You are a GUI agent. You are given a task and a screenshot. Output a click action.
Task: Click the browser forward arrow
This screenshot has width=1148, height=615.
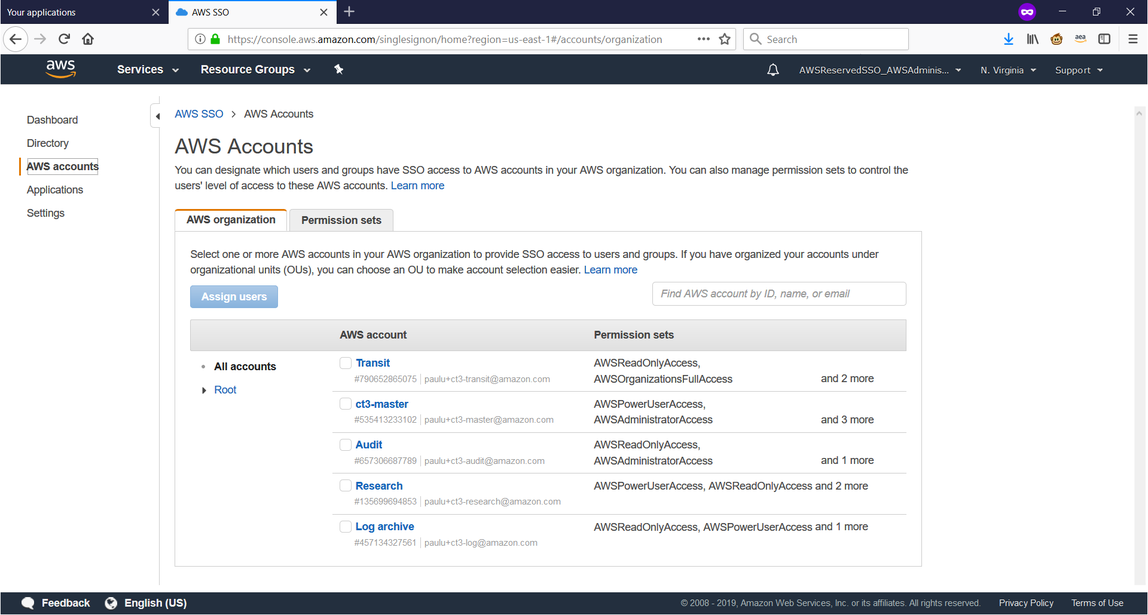pyautogui.click(x=40, y=39)
